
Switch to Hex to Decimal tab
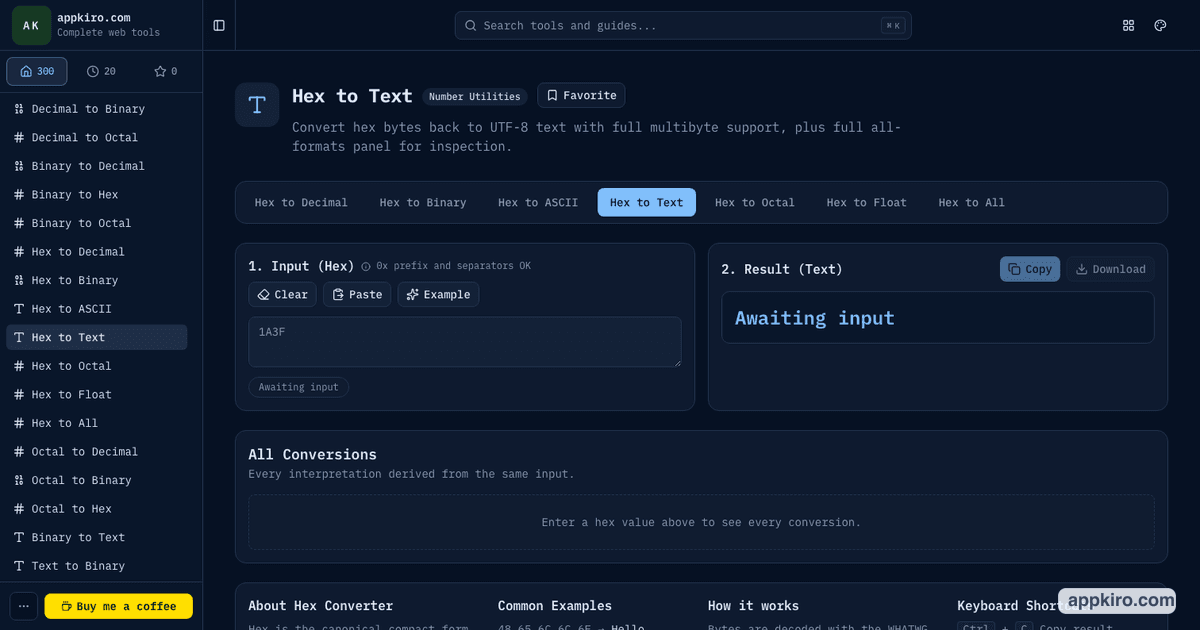301,202
